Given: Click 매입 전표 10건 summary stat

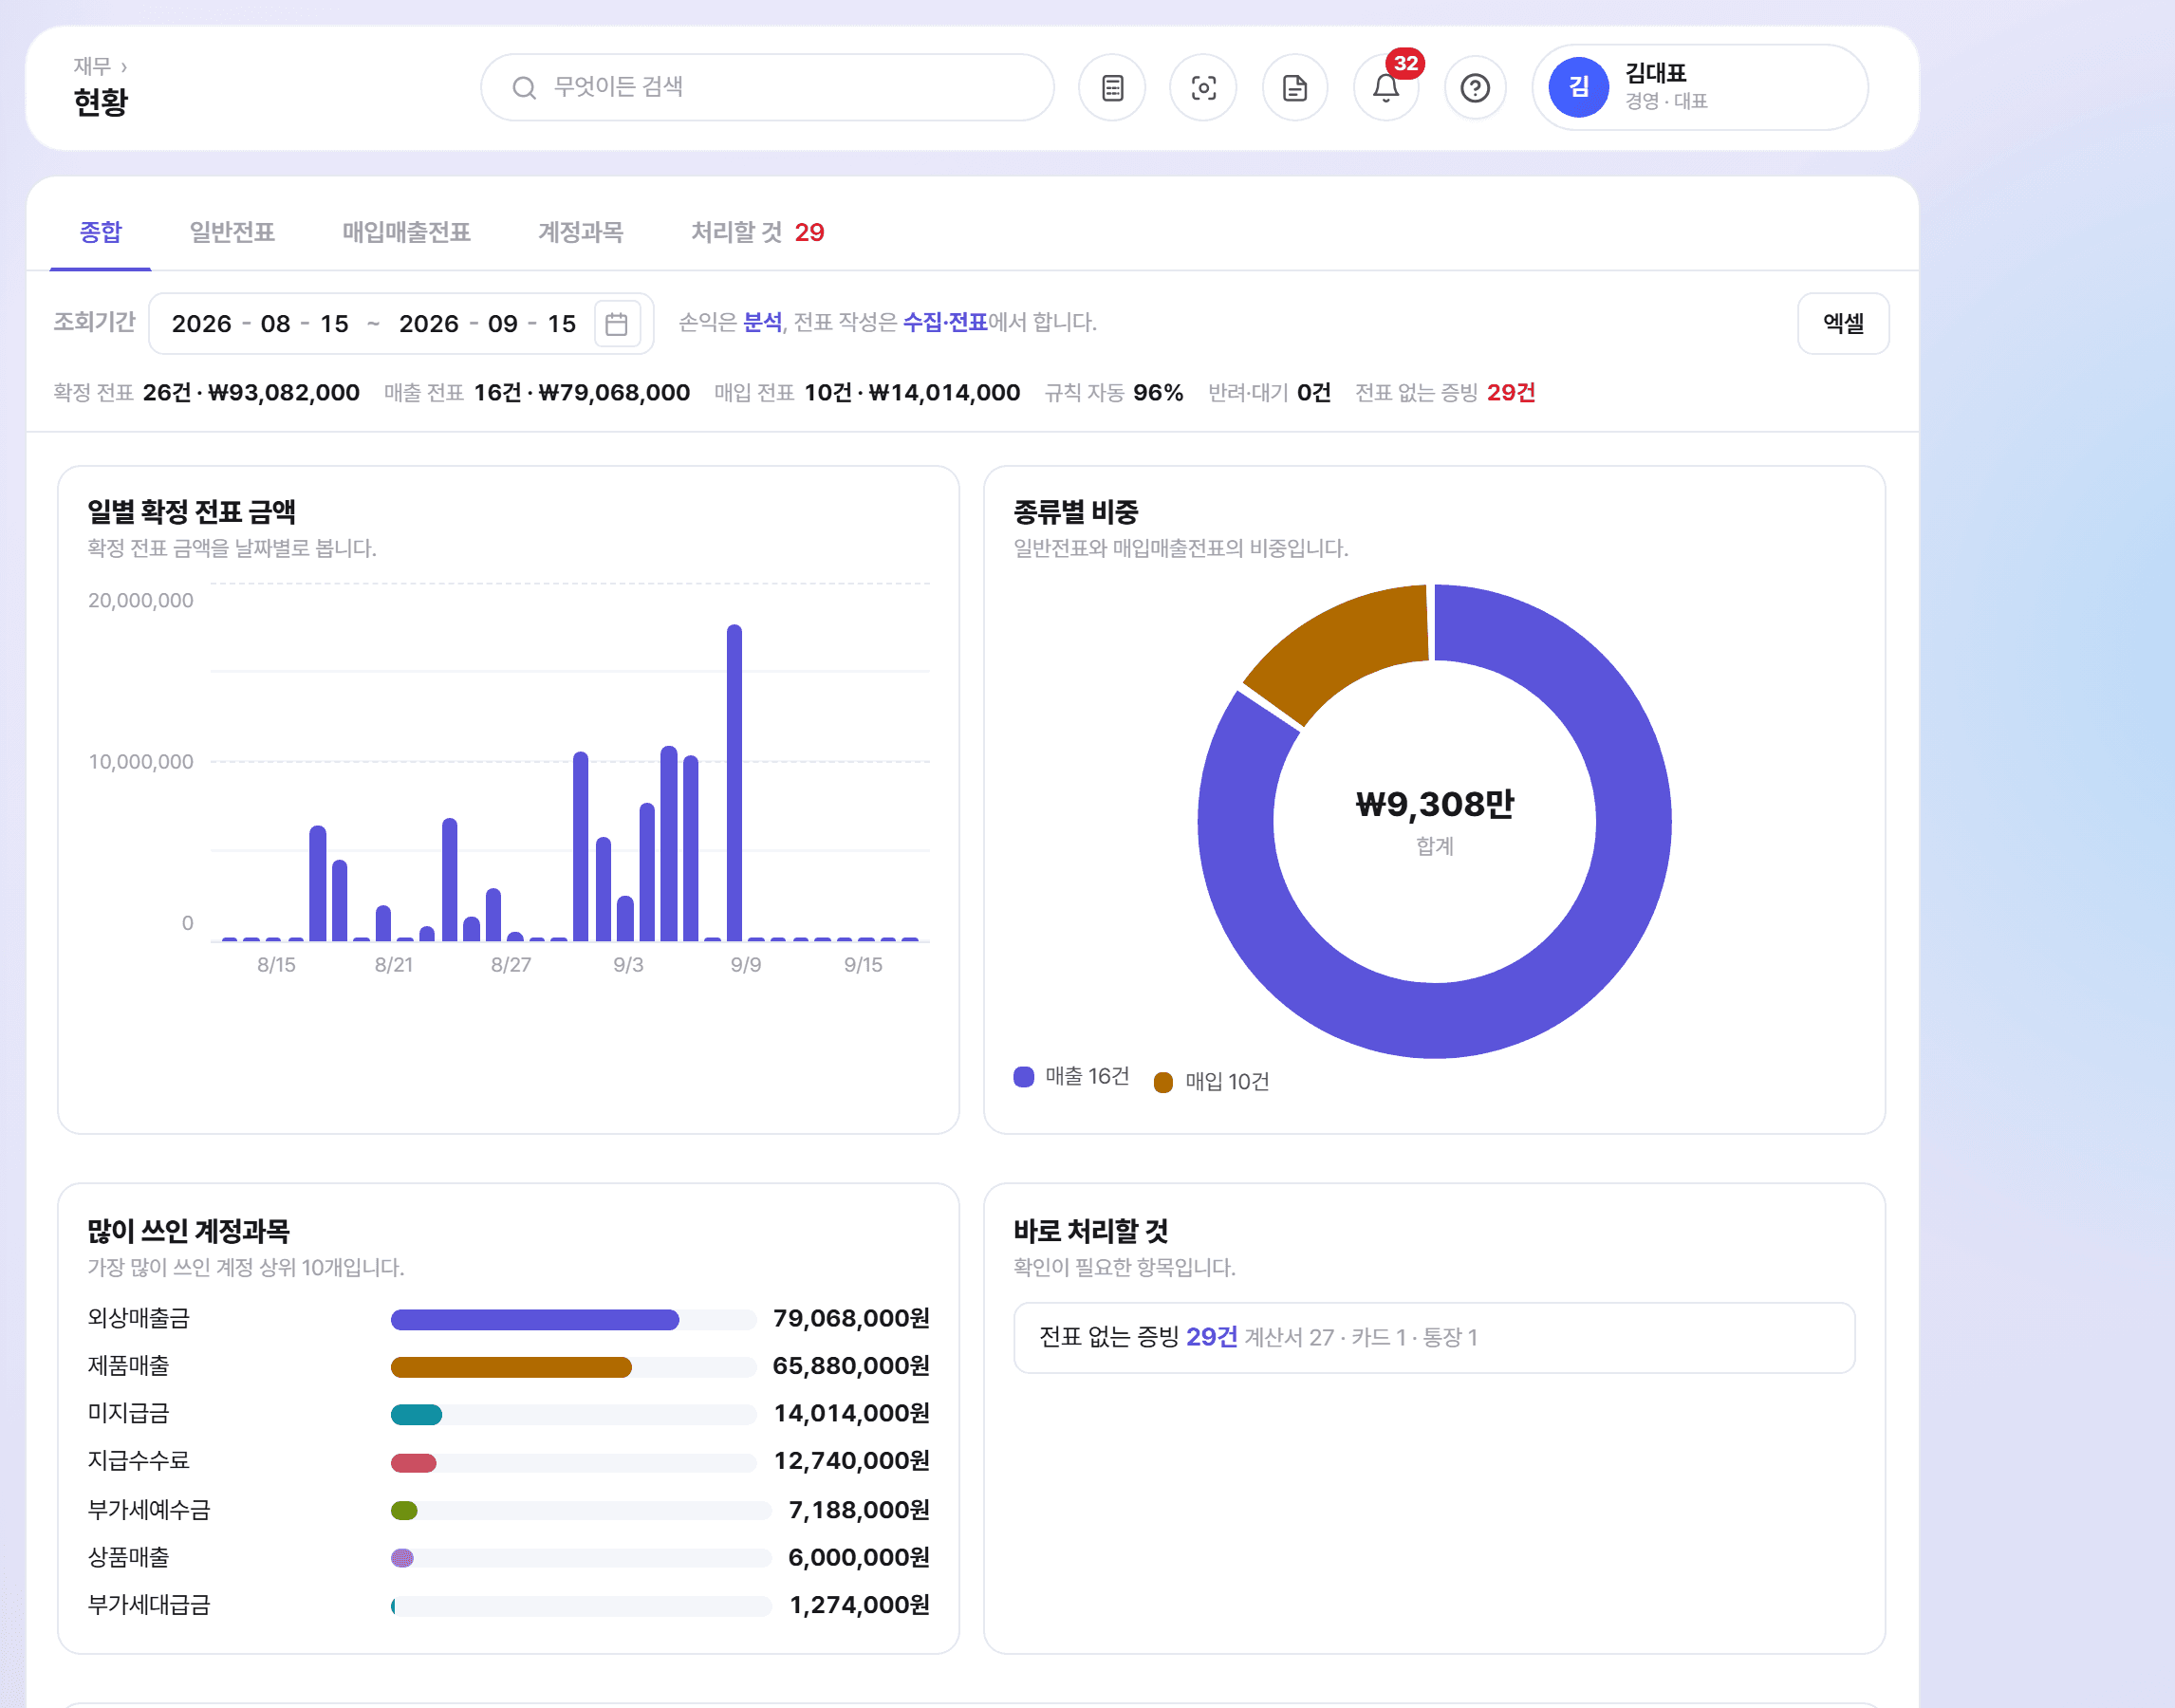Looking at the screenshot, I should coord(867,392).
